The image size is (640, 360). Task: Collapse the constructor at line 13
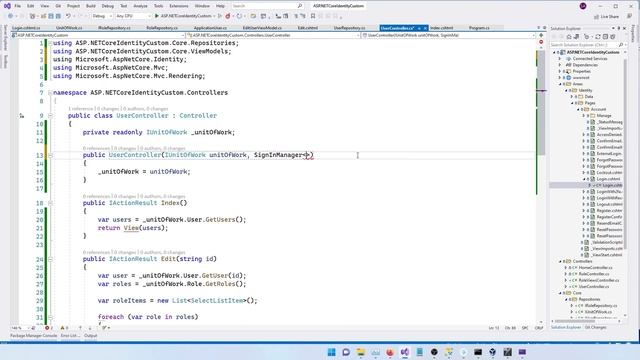[x=50, y=155]
